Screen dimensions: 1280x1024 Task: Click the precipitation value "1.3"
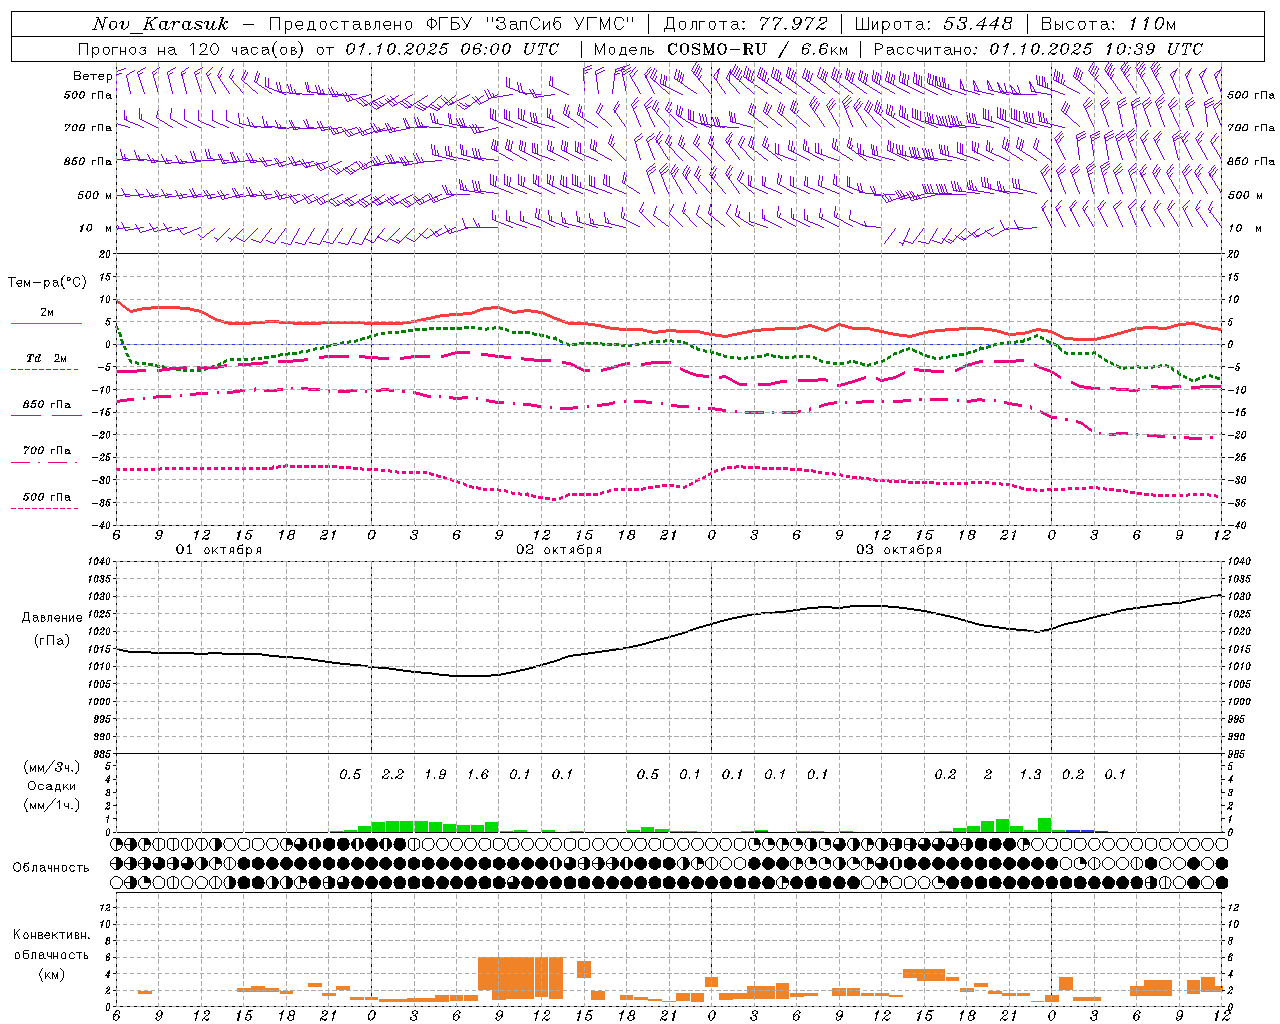1030,774
